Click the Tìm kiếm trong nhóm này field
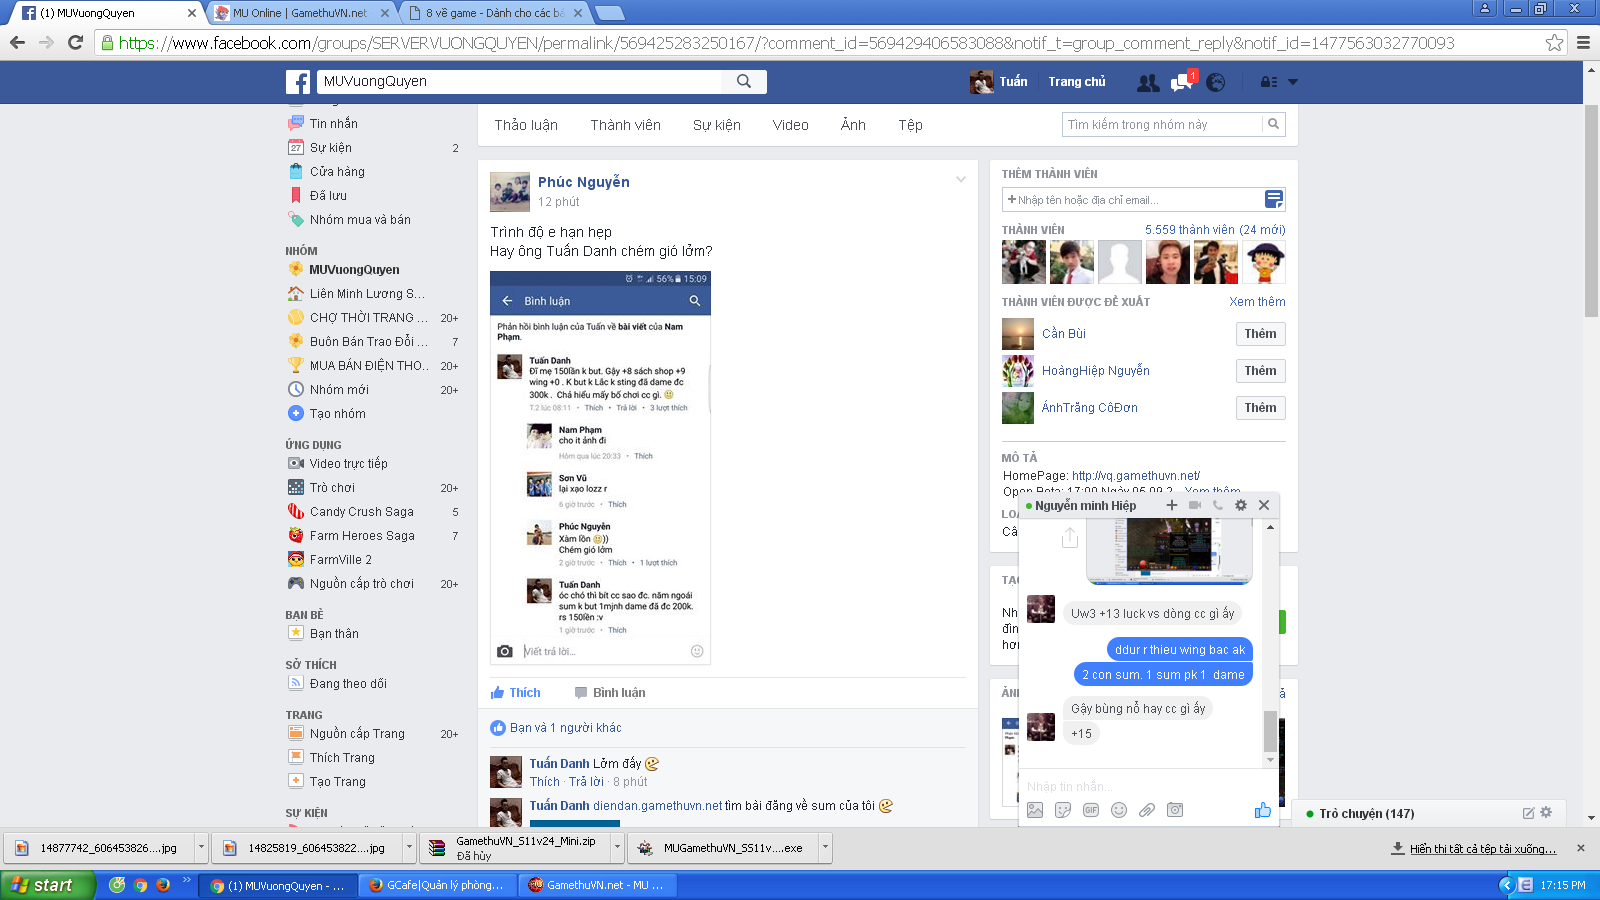 (1162, 125)
